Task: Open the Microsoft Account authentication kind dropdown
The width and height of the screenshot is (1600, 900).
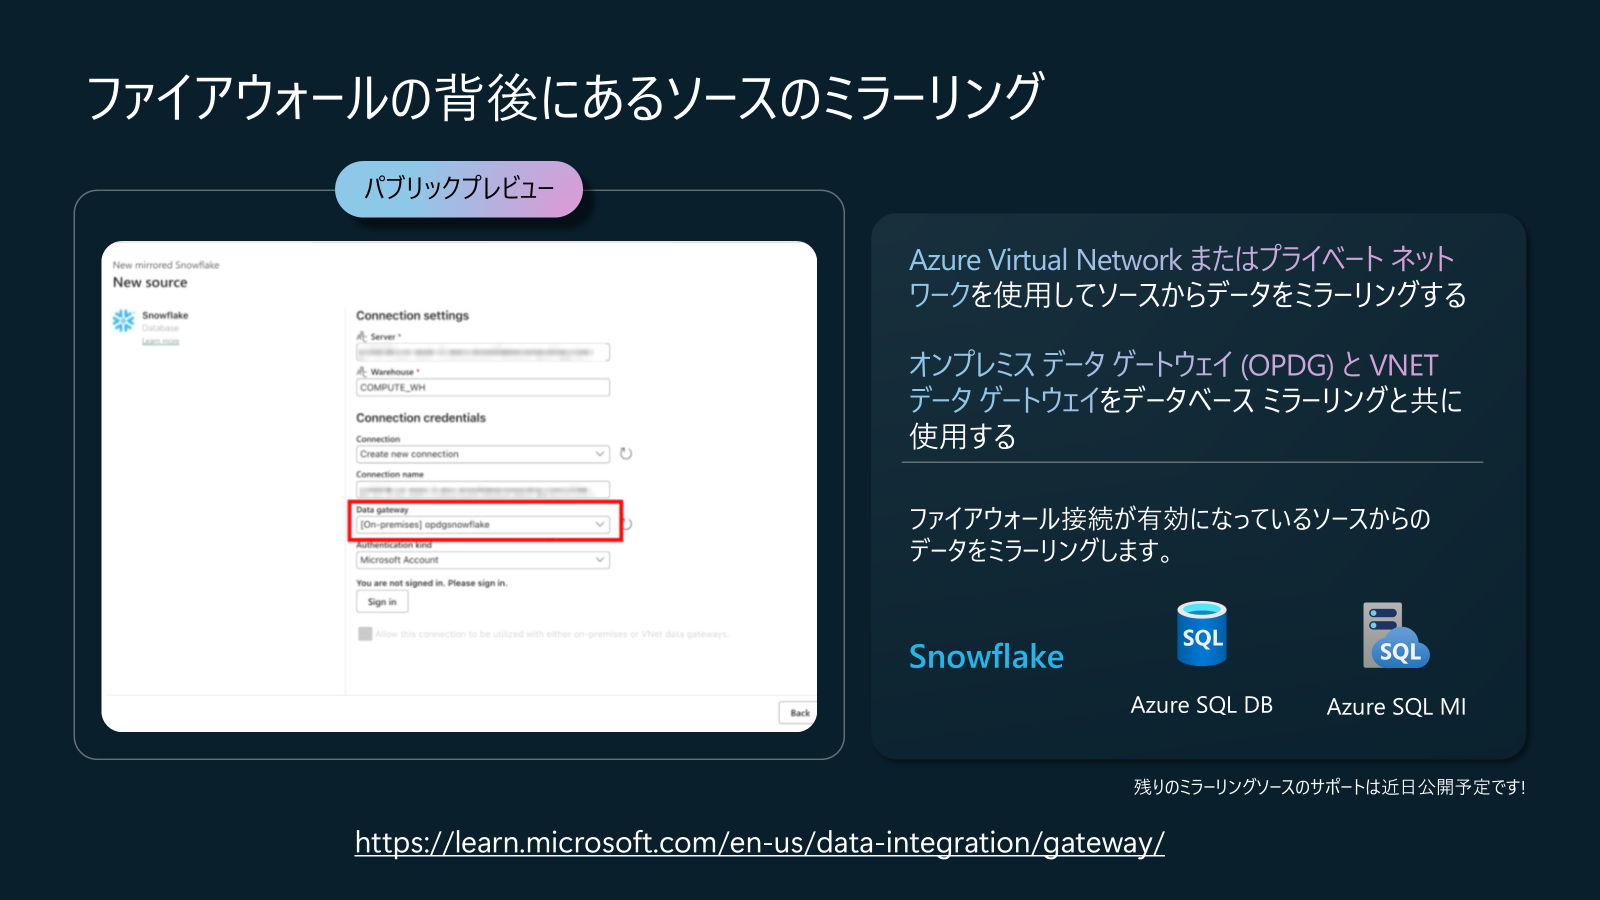Action: pos(483,560)
